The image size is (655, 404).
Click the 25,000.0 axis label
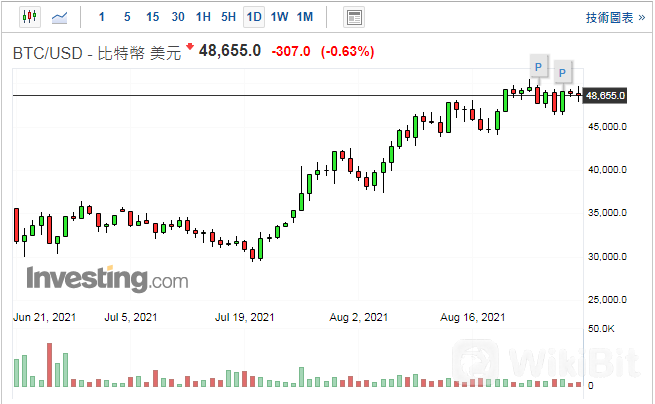[x=607, y=300]
